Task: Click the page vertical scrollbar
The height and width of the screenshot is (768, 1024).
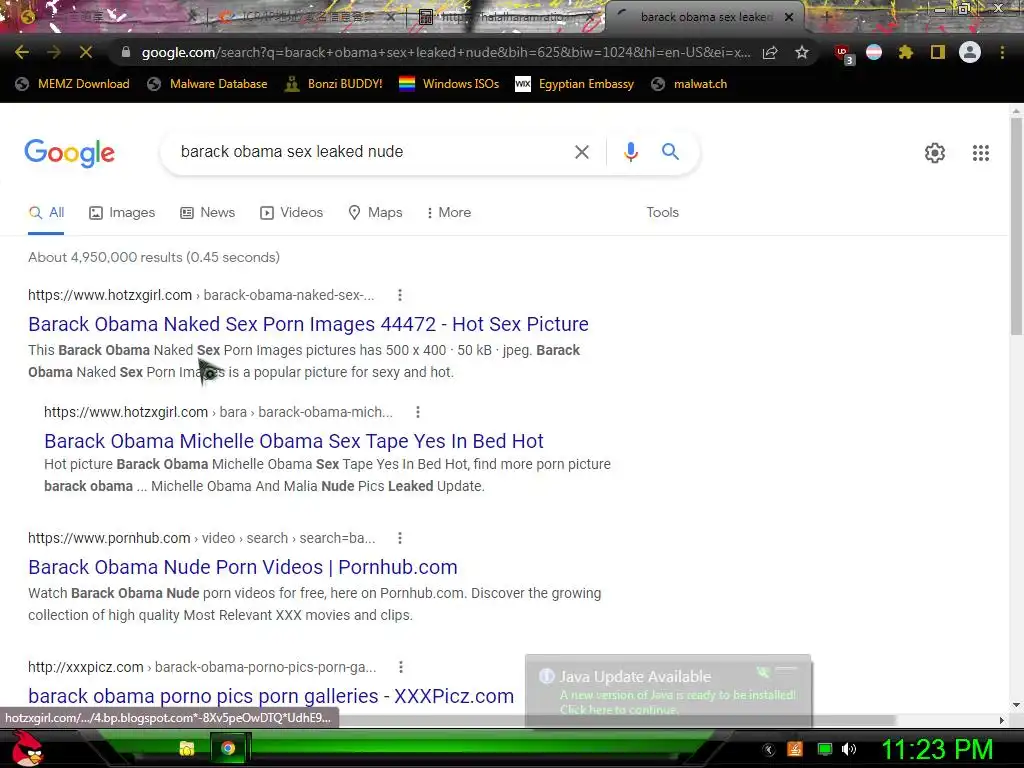Action: tap(1016, 229)
